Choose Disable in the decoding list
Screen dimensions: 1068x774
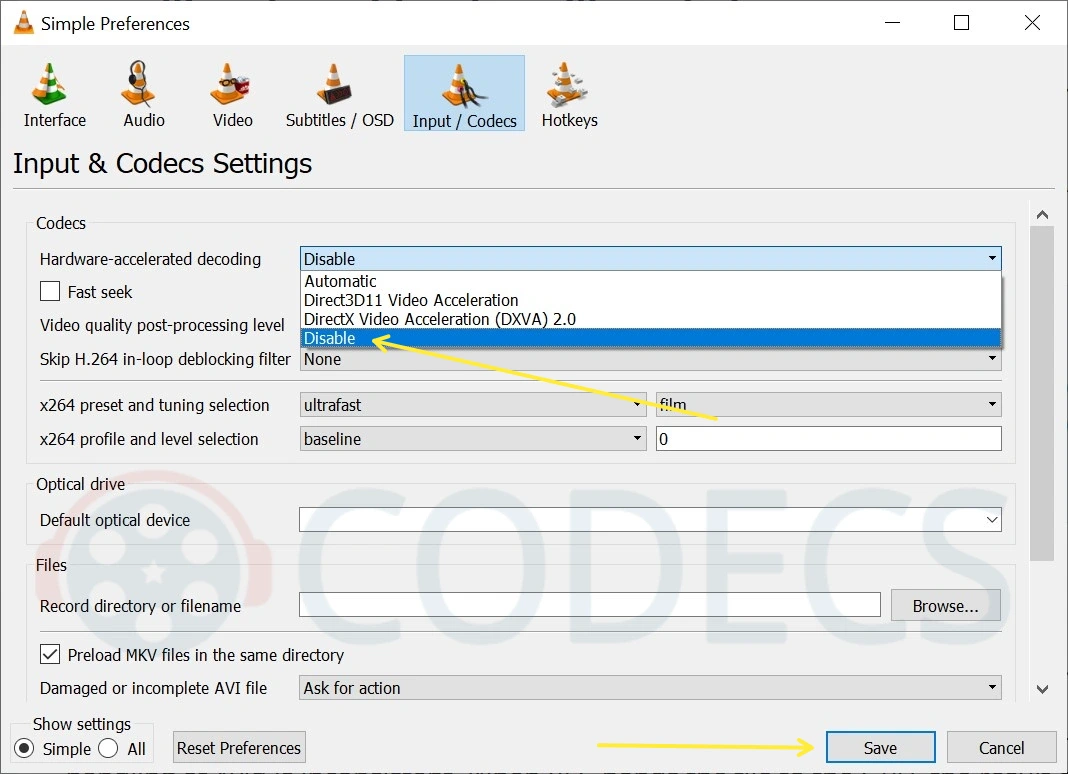(x=650, y=338)
